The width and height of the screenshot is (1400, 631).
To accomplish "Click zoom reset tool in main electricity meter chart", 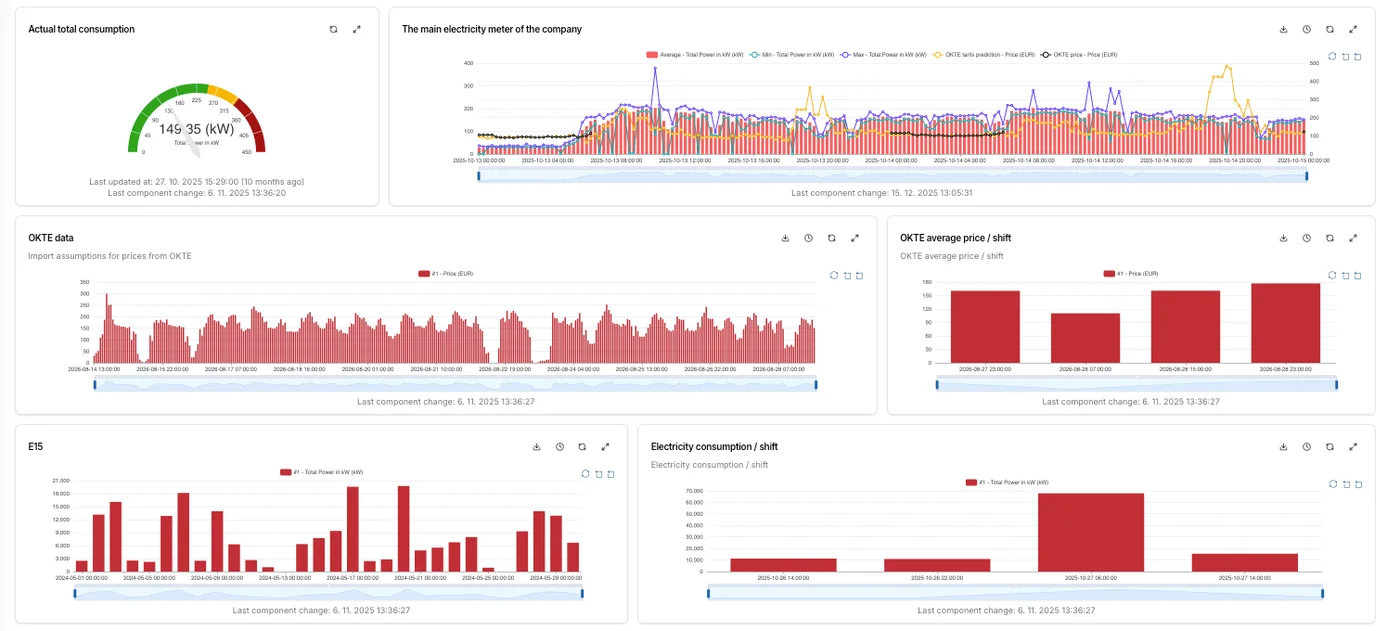I will [1359, 57].
